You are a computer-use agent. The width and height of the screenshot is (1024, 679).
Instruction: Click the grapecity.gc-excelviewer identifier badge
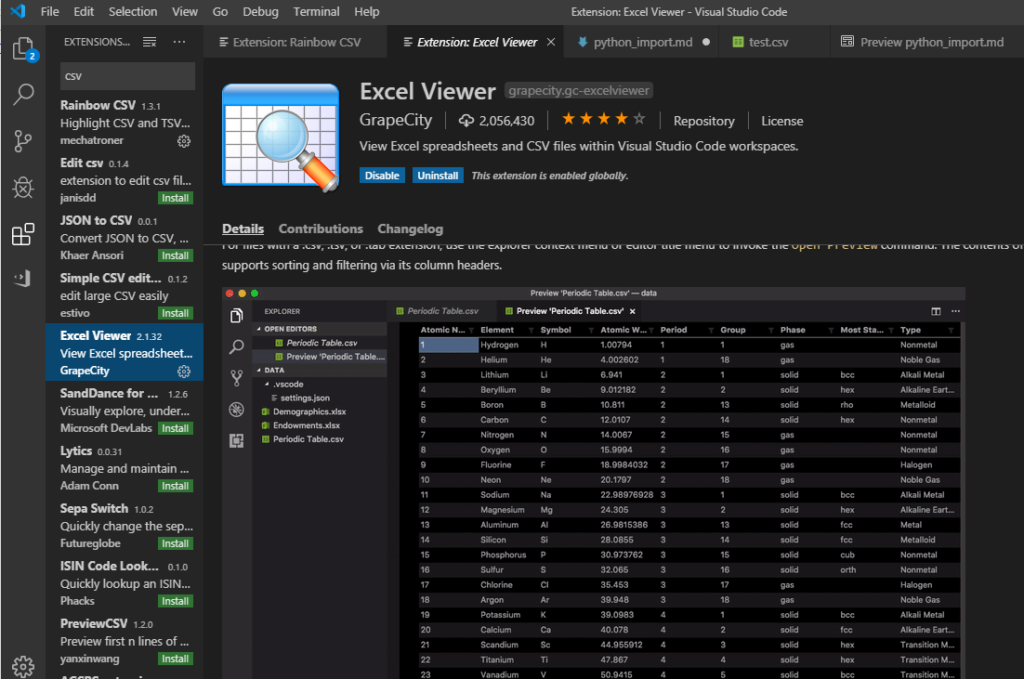(x=579, y=91)
